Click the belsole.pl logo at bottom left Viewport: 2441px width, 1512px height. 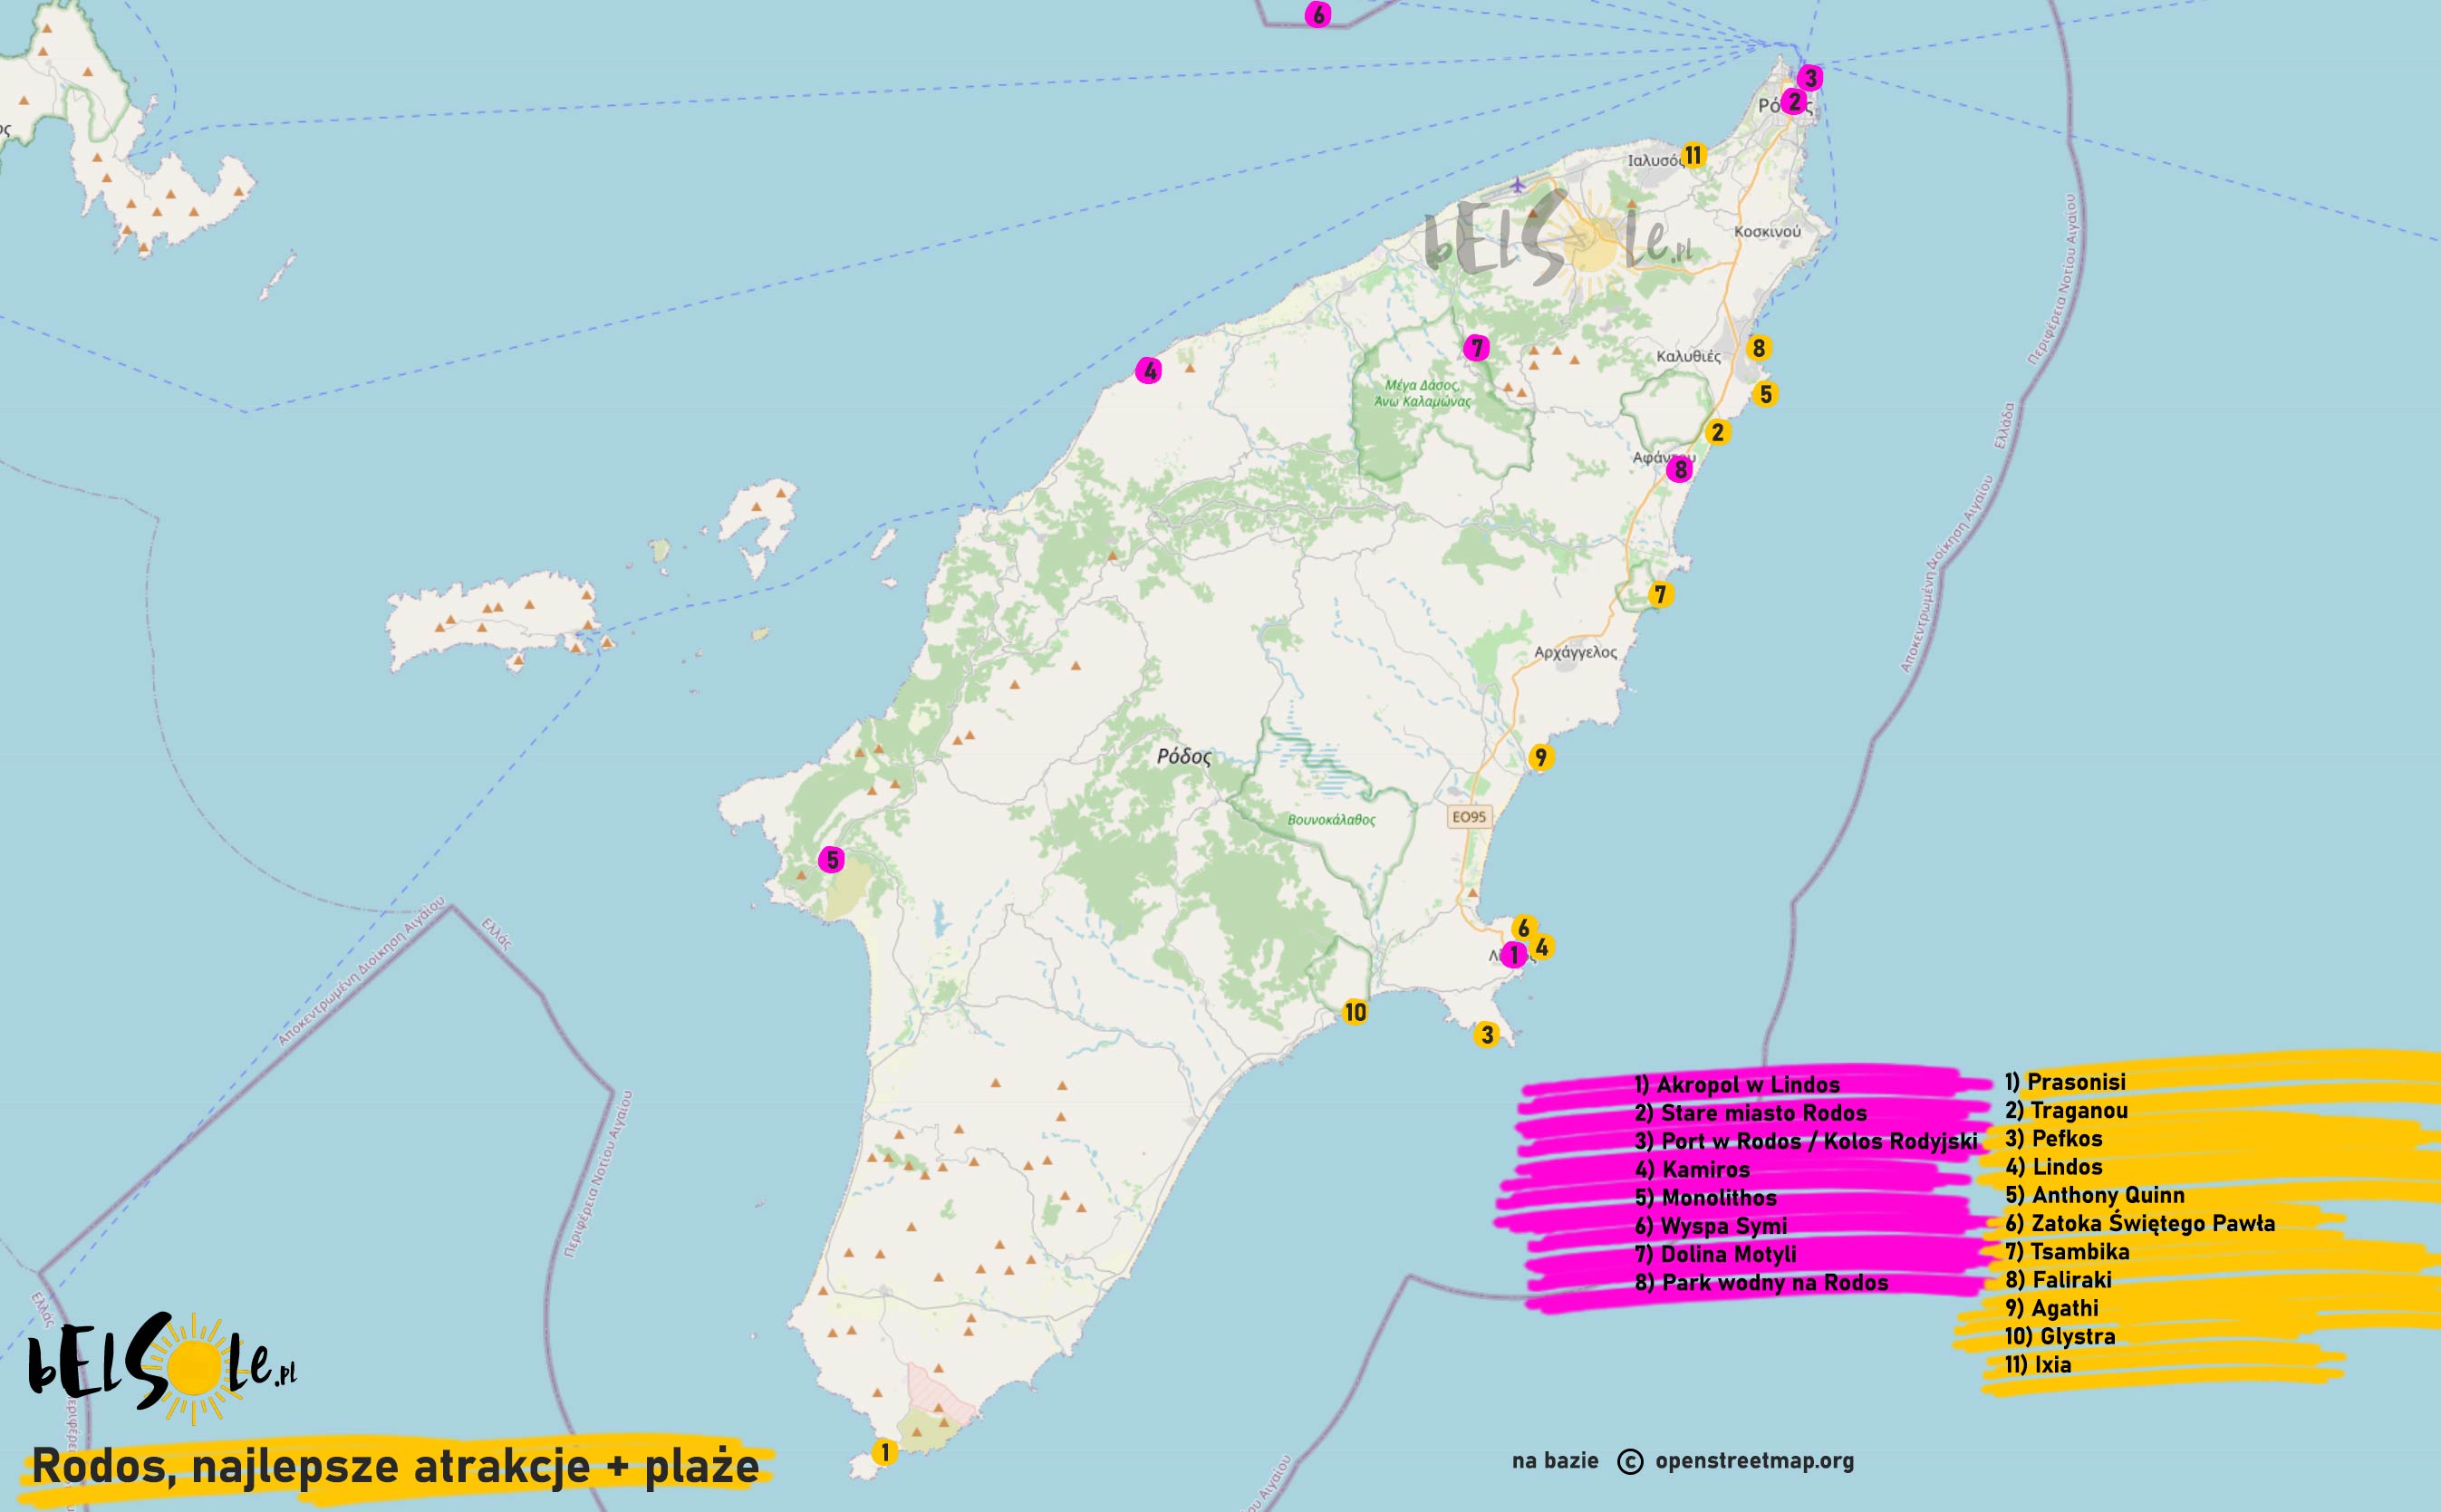pyautogui.click(x=162, y=1367)
